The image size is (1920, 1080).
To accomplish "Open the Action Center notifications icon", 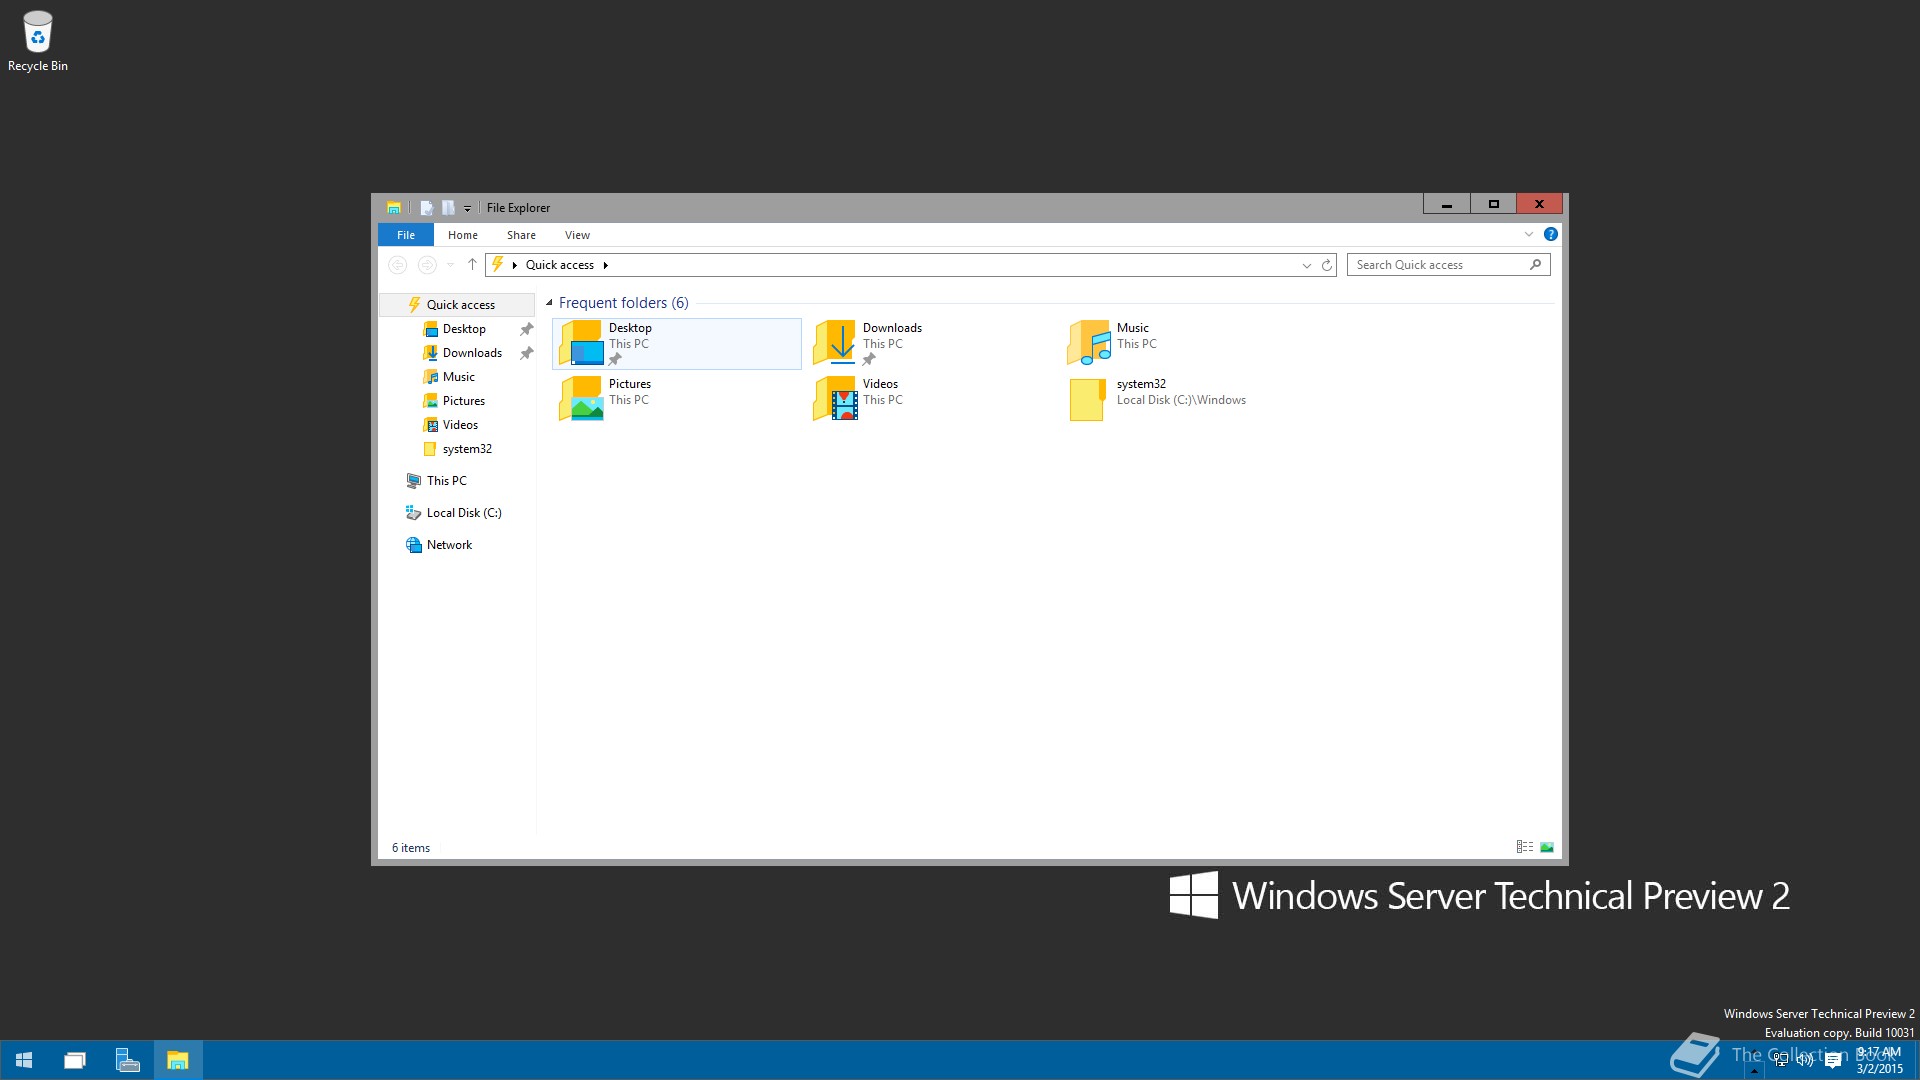I will 1833,1060.
